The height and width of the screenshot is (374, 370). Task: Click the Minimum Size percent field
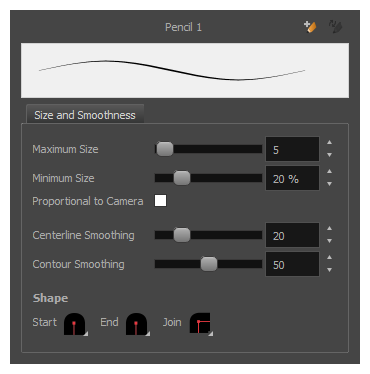tap(292, 178)
